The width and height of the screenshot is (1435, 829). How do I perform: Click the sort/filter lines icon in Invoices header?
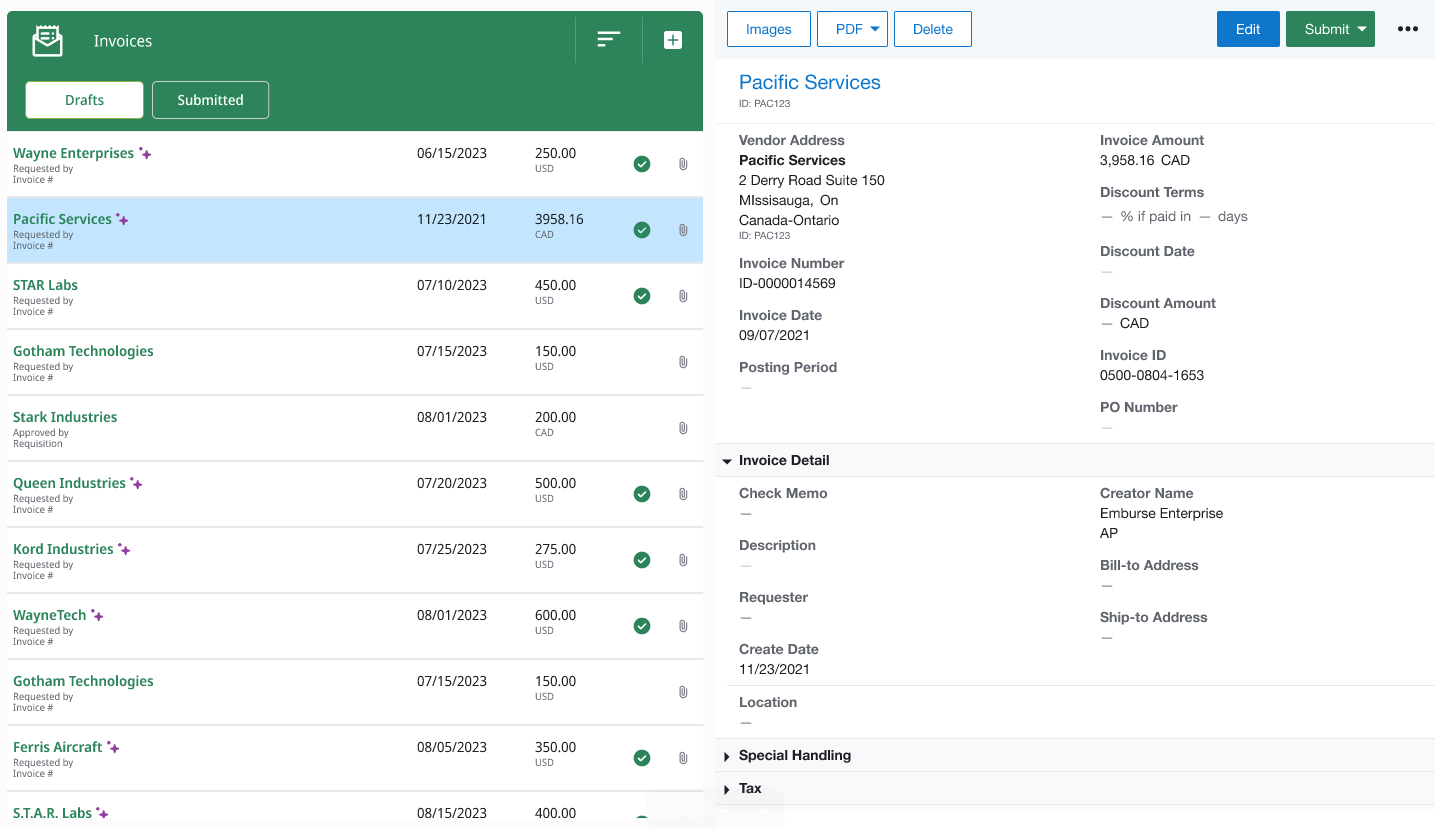[x=608, y=40]
